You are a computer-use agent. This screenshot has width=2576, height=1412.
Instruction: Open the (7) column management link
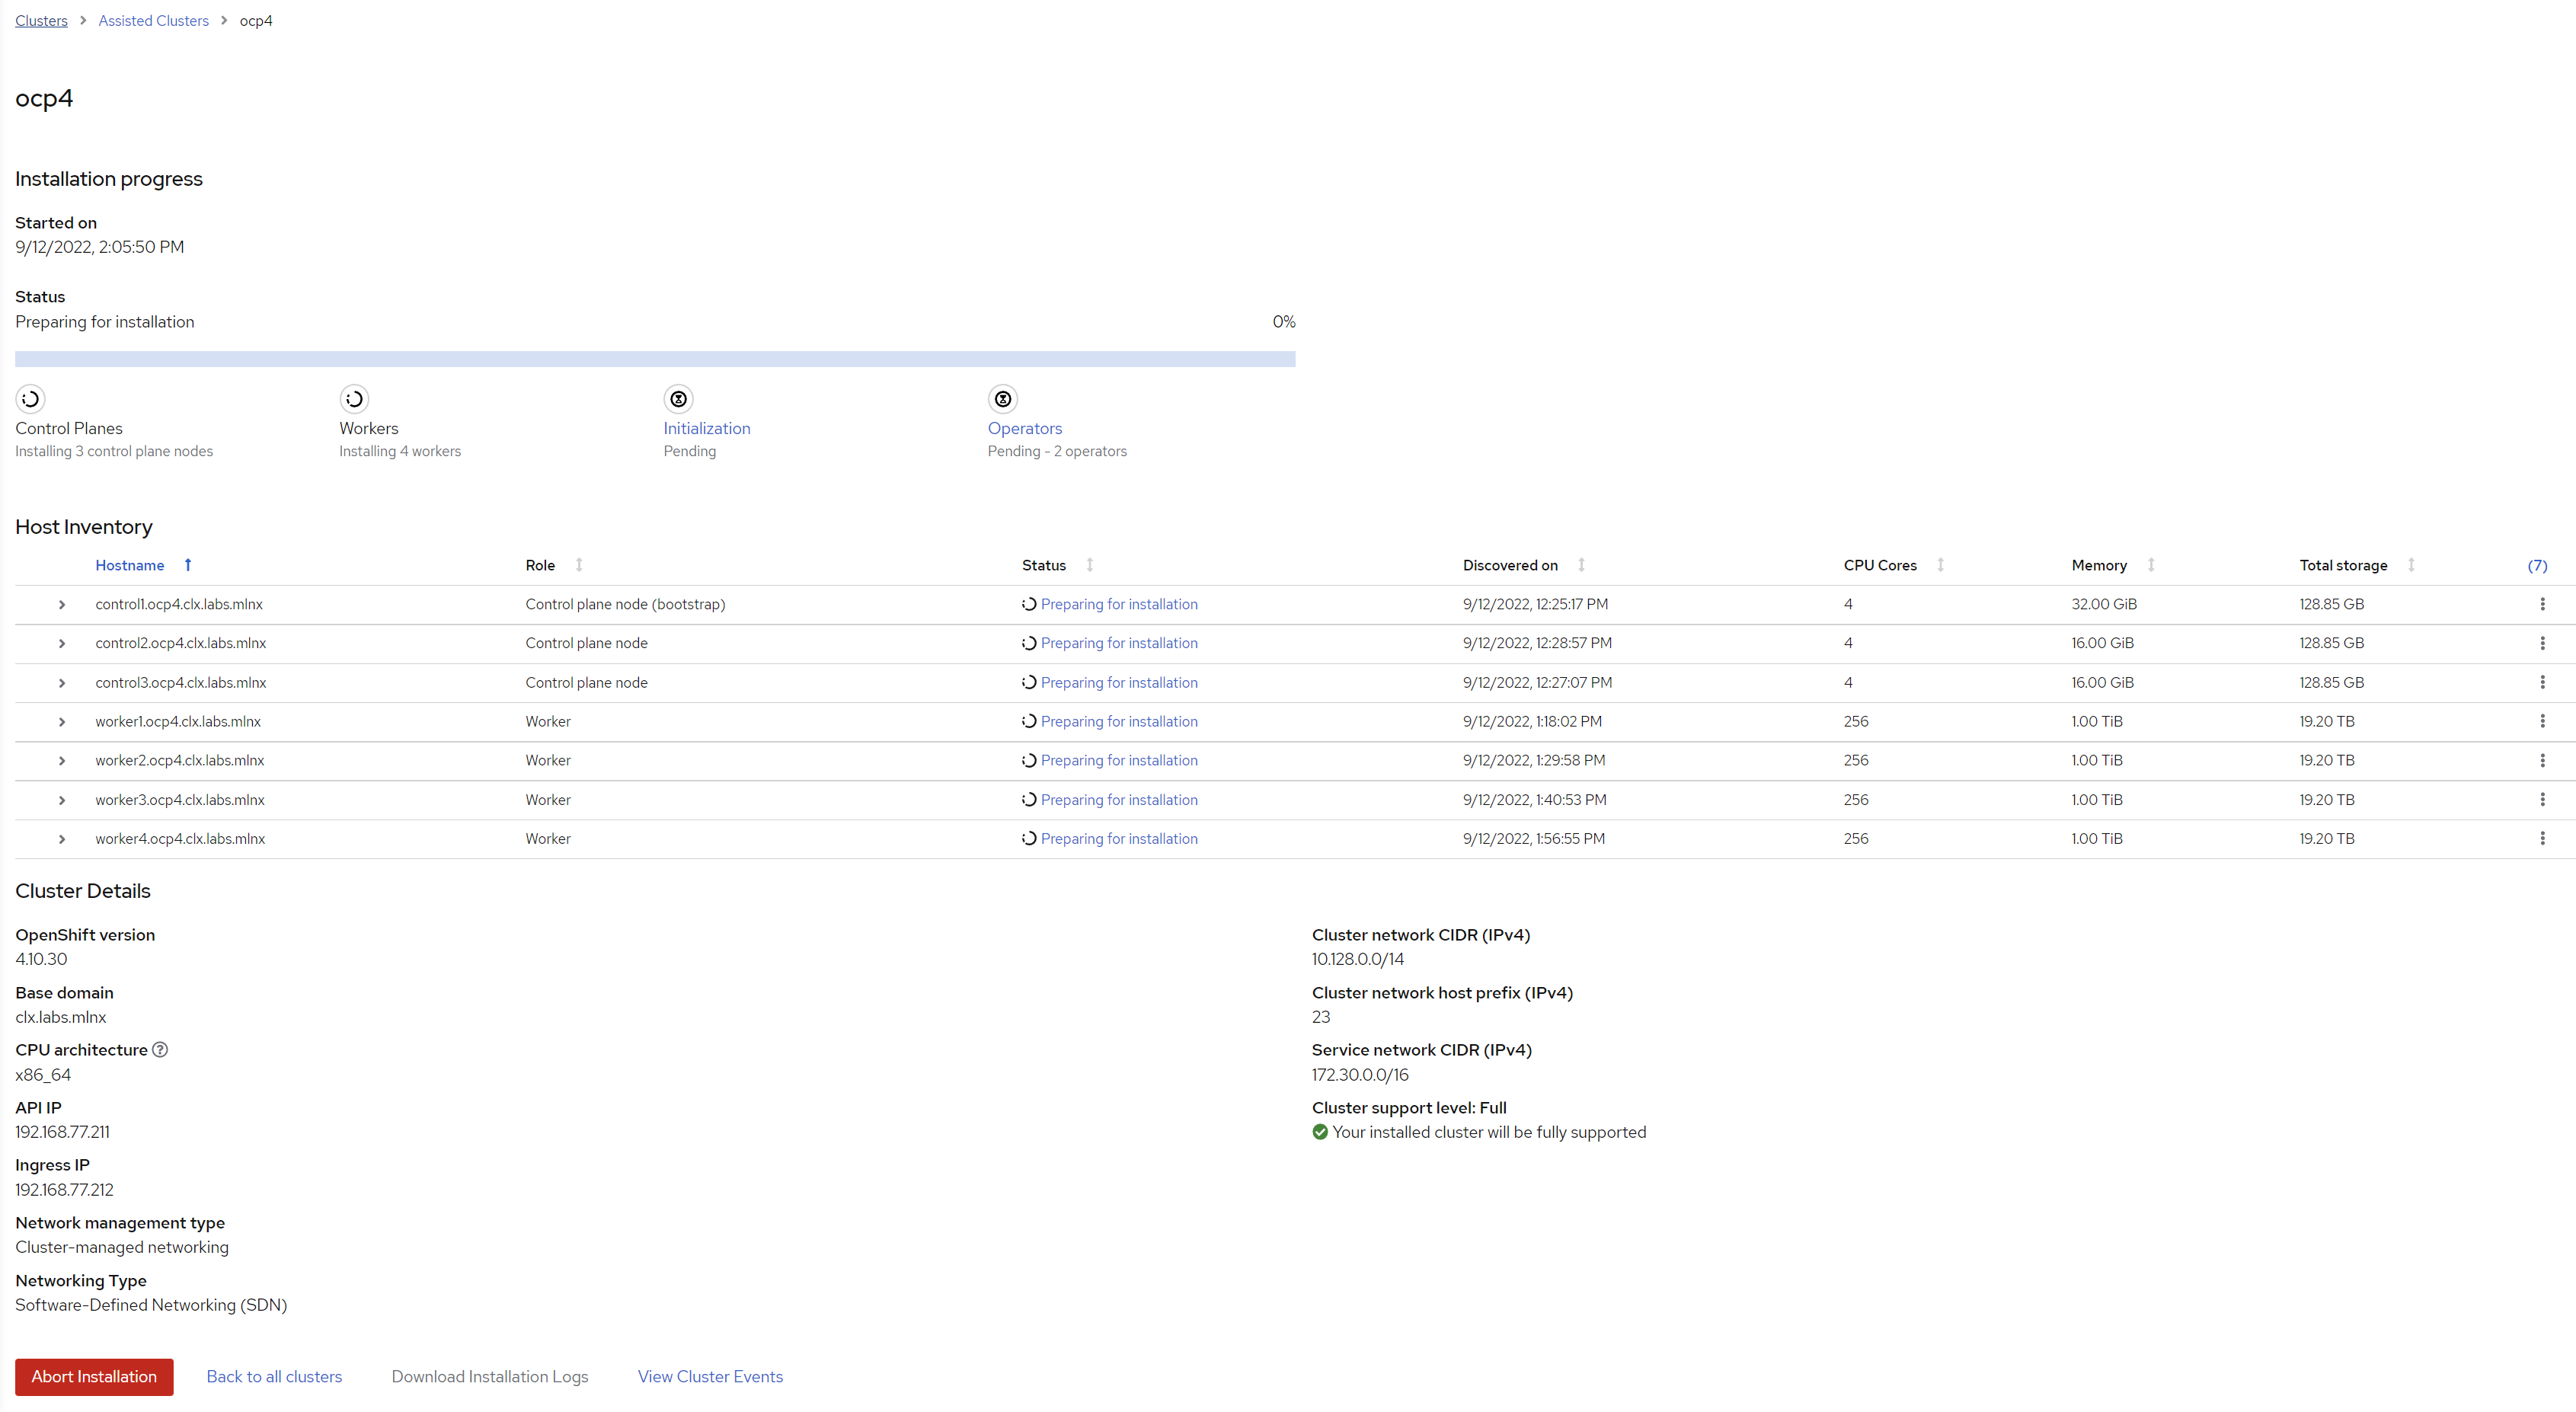click(x=2537, y=565)
